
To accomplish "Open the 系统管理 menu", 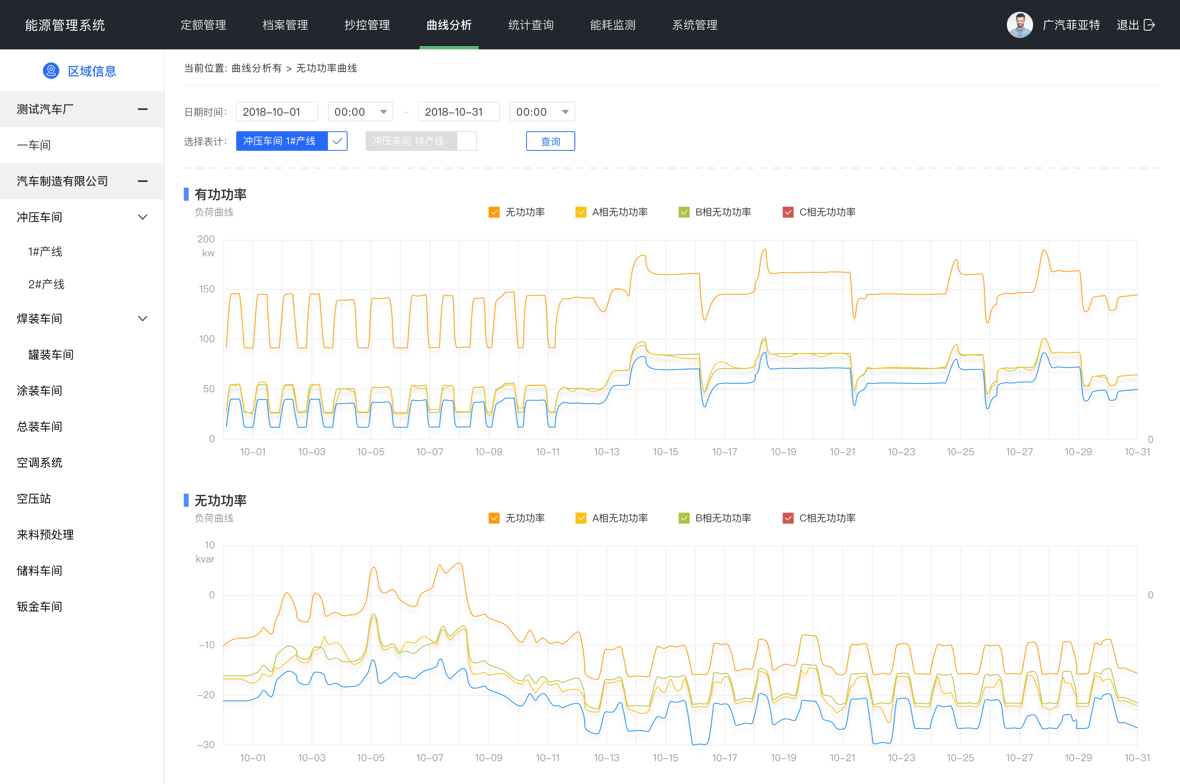I will tap(695, 25).
